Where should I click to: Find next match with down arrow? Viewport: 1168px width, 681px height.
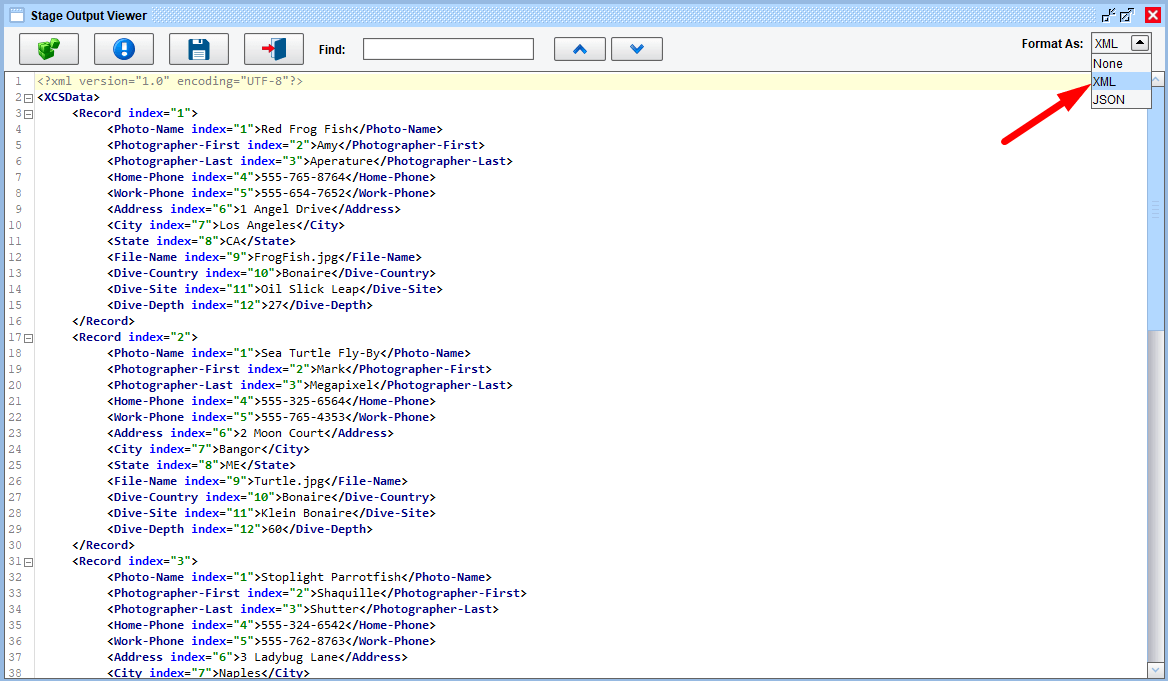637,49
